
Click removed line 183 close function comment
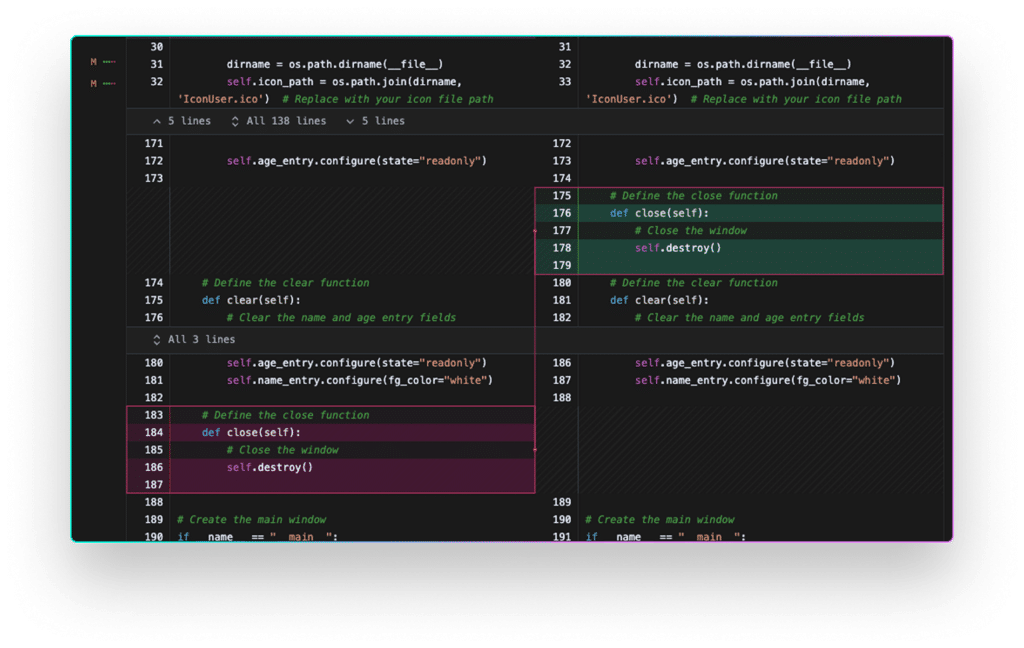coord(285,415)
